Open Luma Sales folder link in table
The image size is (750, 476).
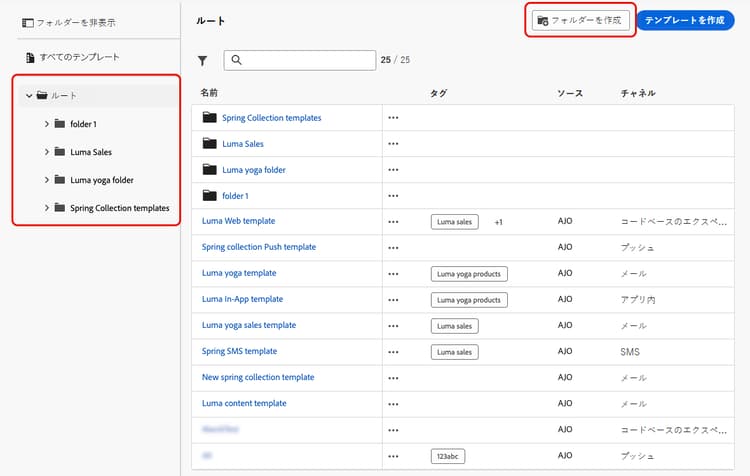tap(243, 144)
